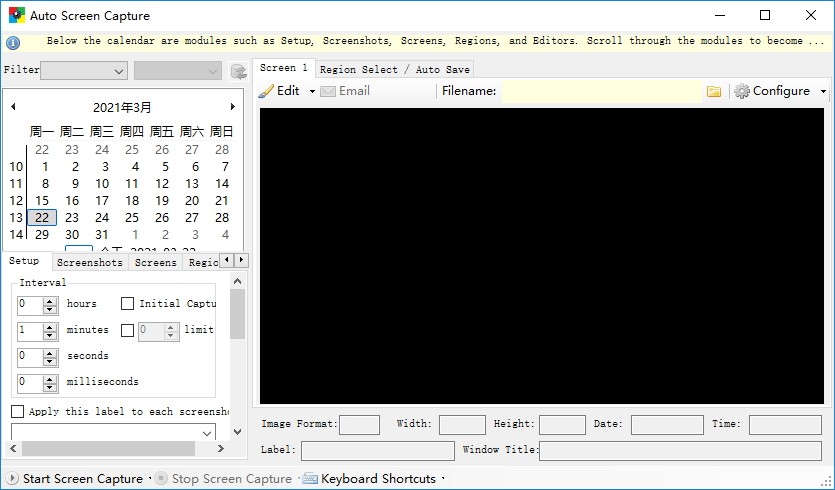Open Keyboard Shortcuts
Screen dimensions: 835x490
pyautogui.click(x=378, y=478)
